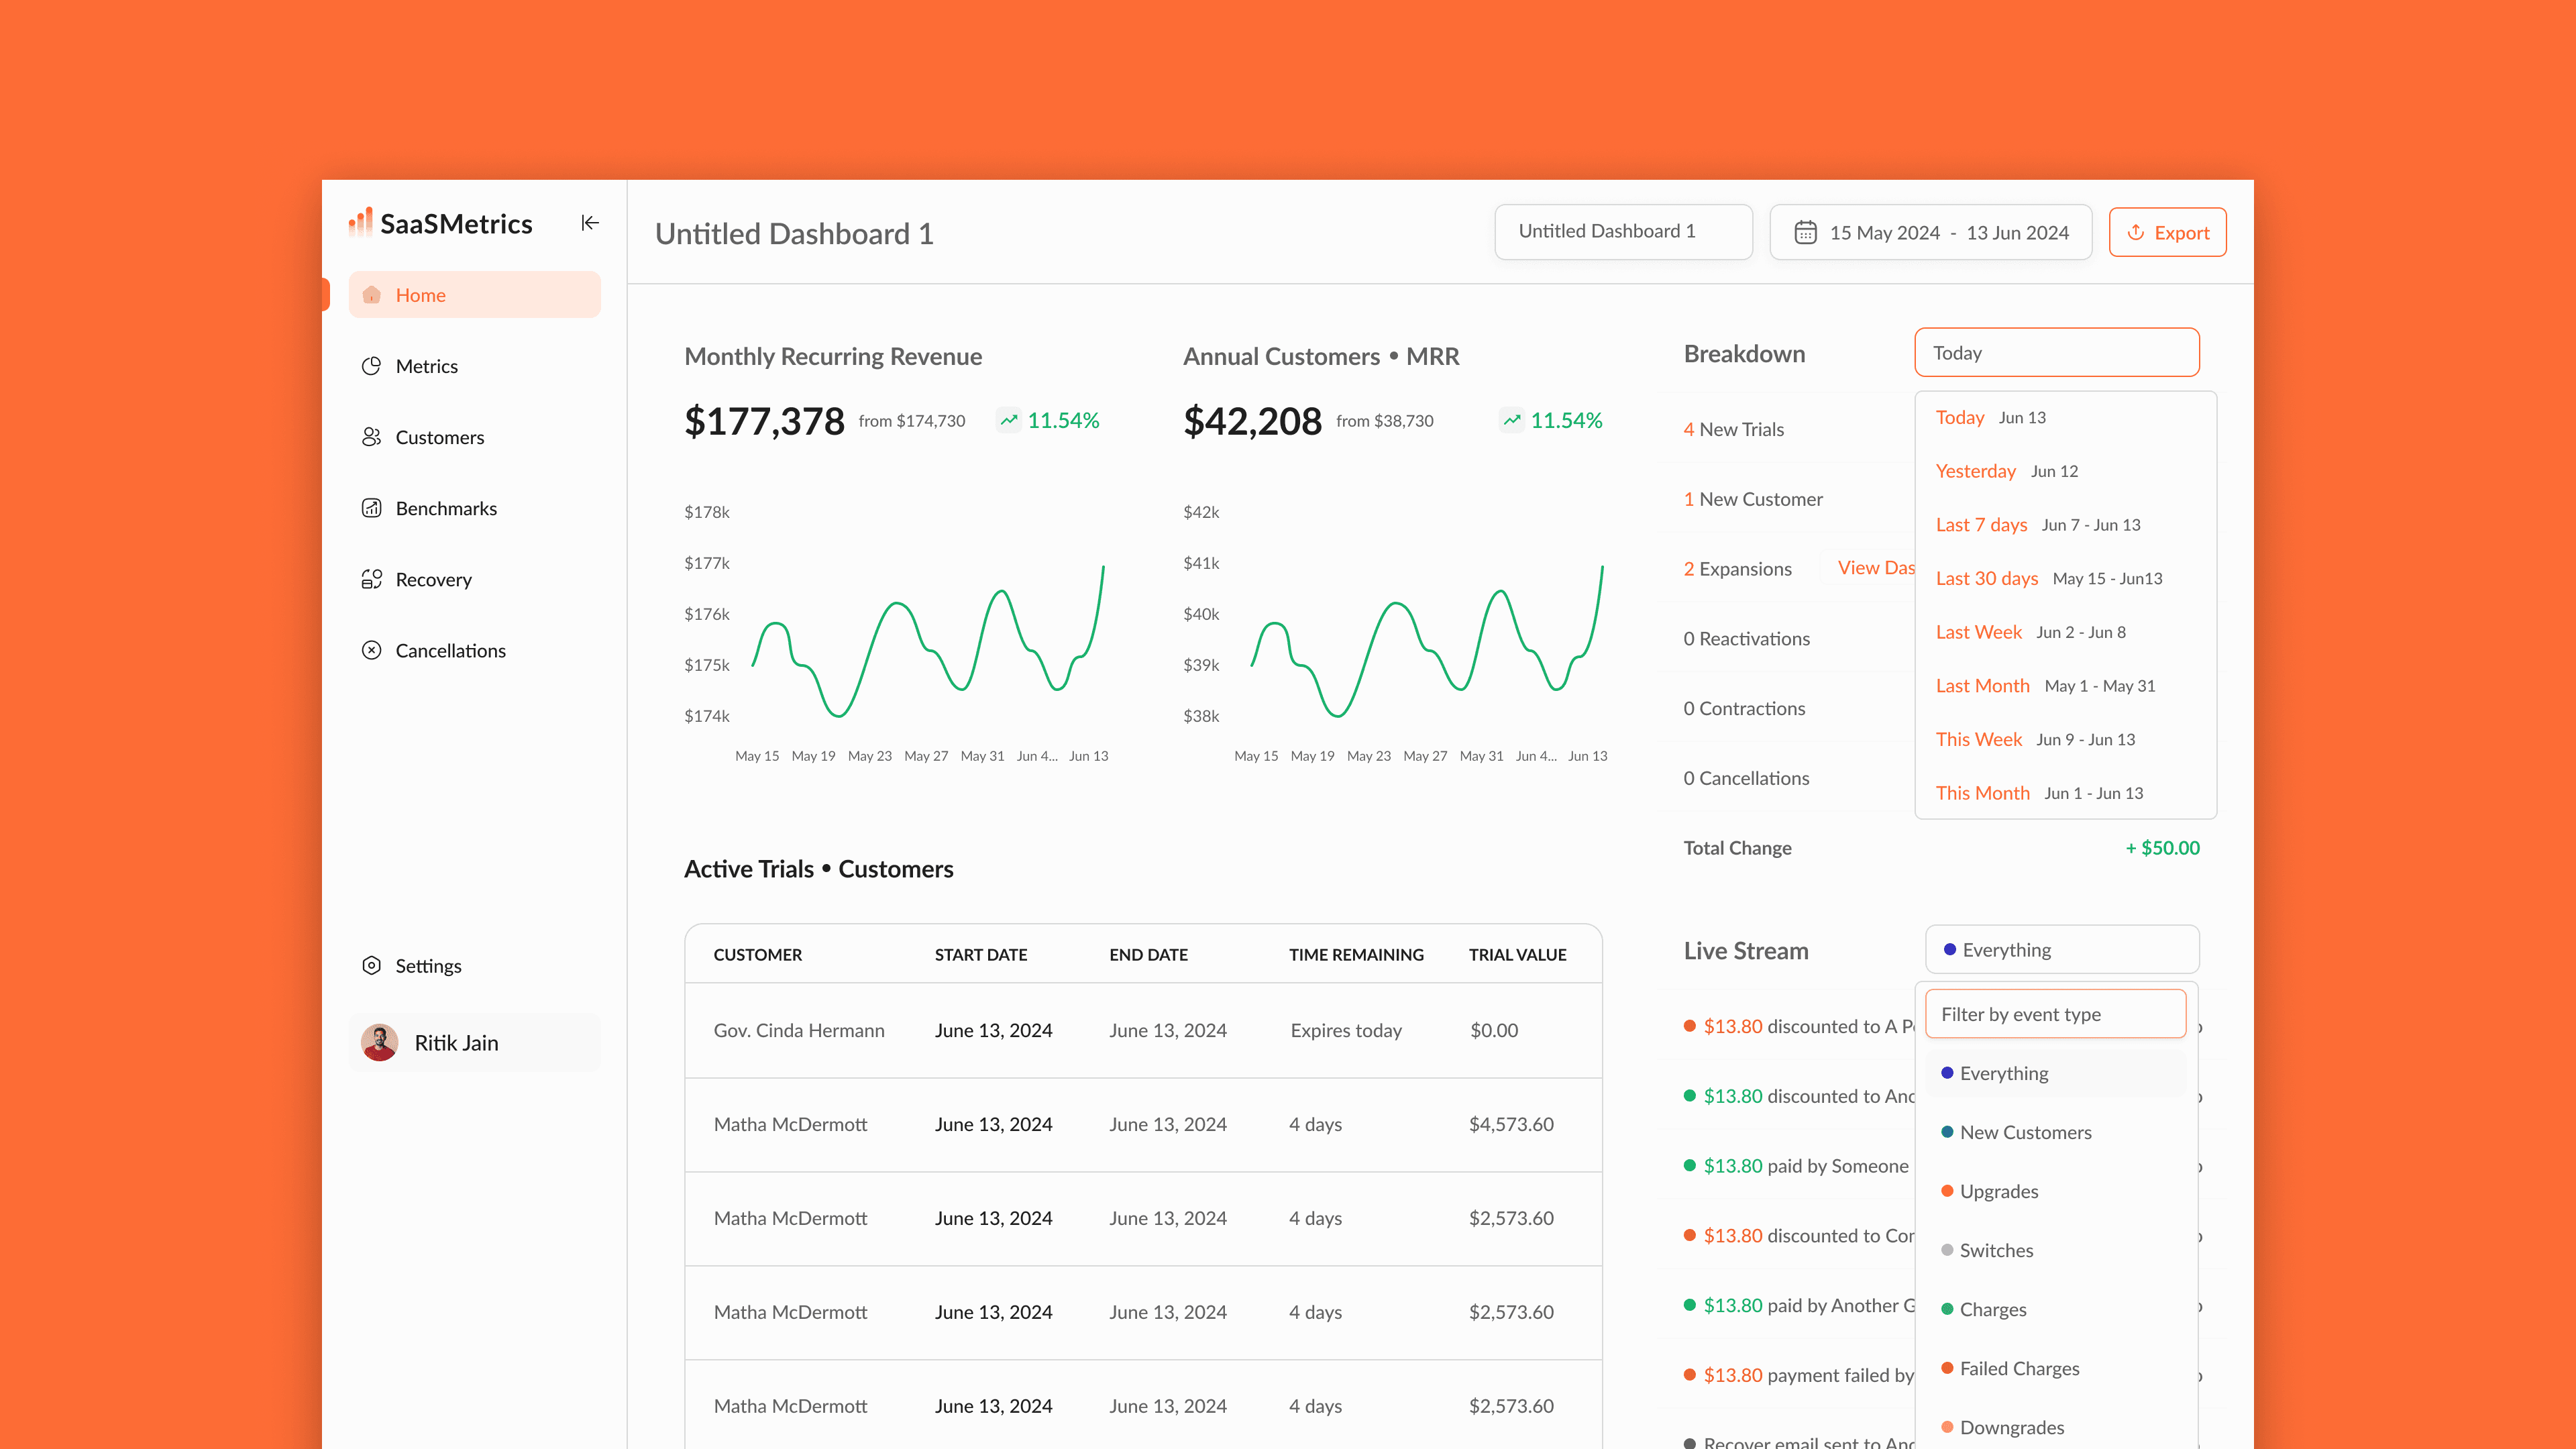Click the Benchmarks chart icon

371,508
